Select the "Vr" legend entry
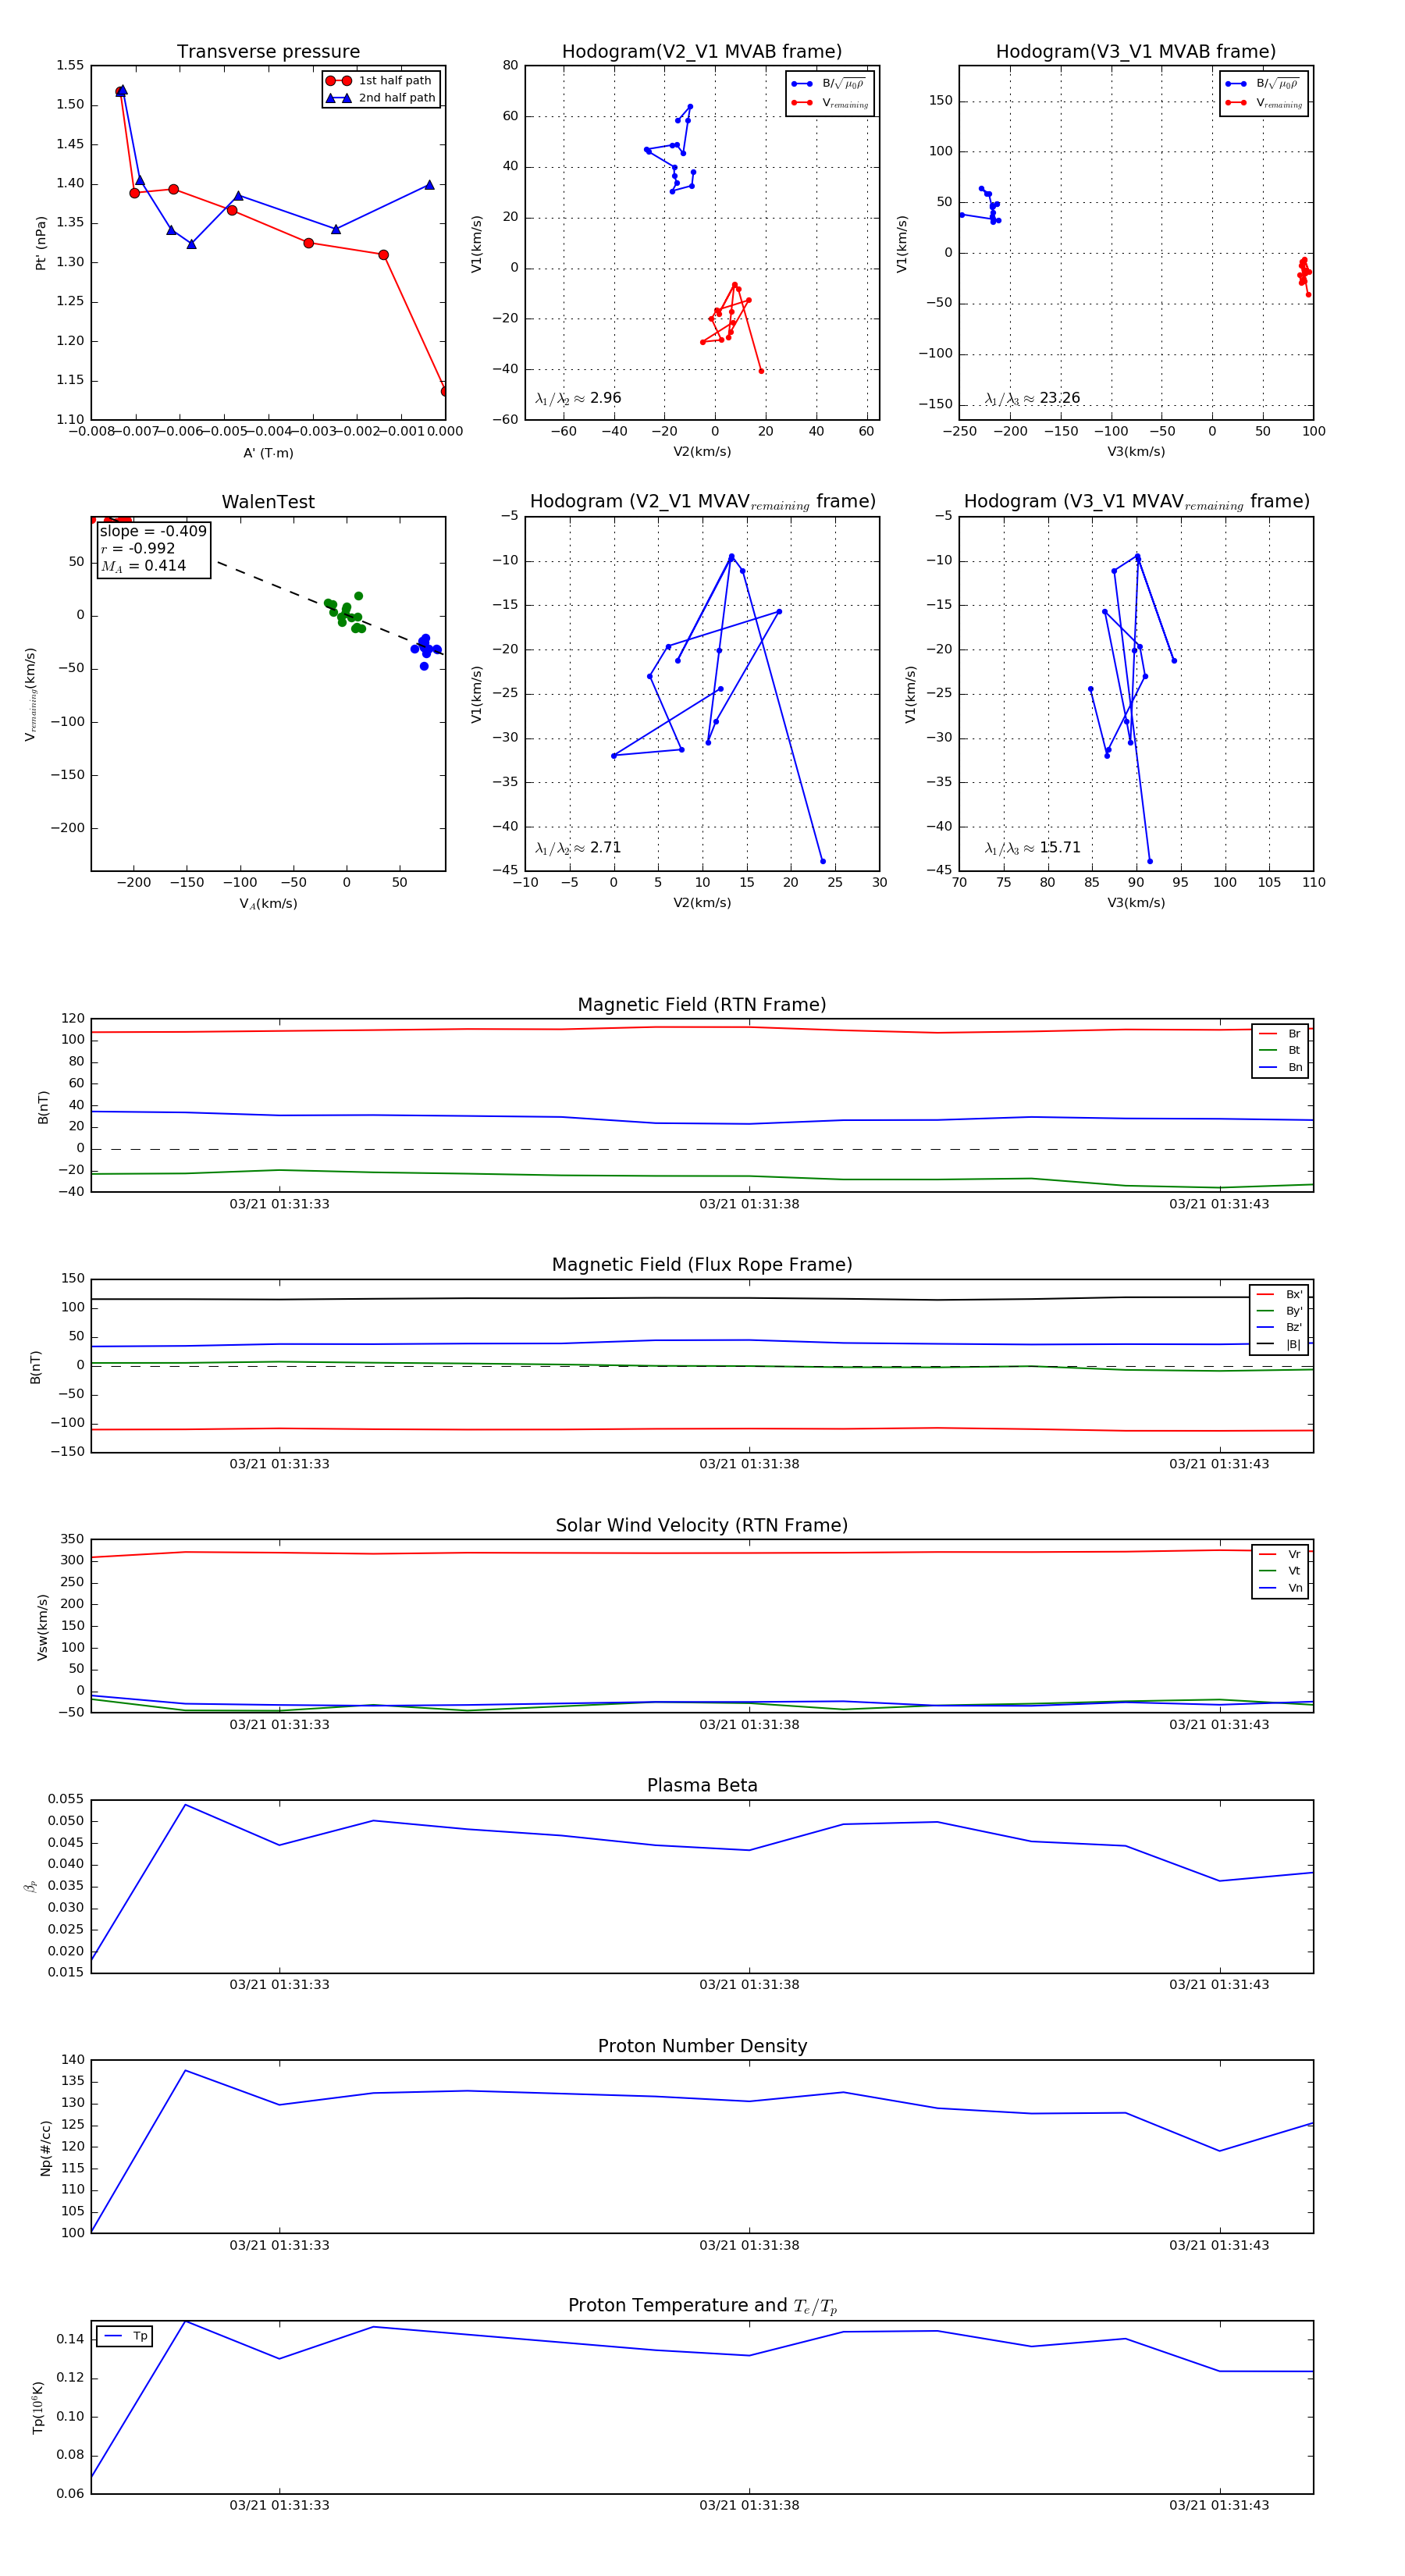The height and width of the screenshot is (2576, 1405). (x=1280, y=1555)
